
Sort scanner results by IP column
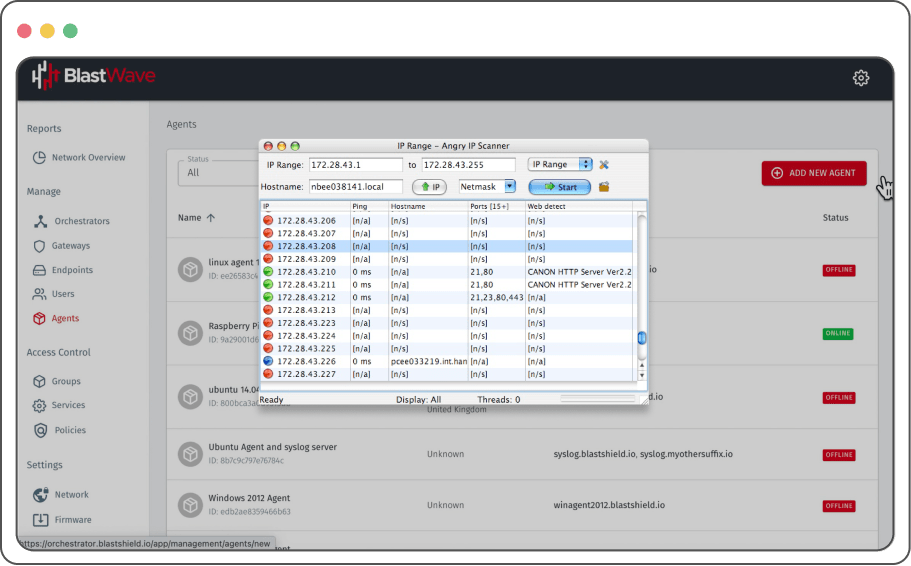[x=306, y=206]
